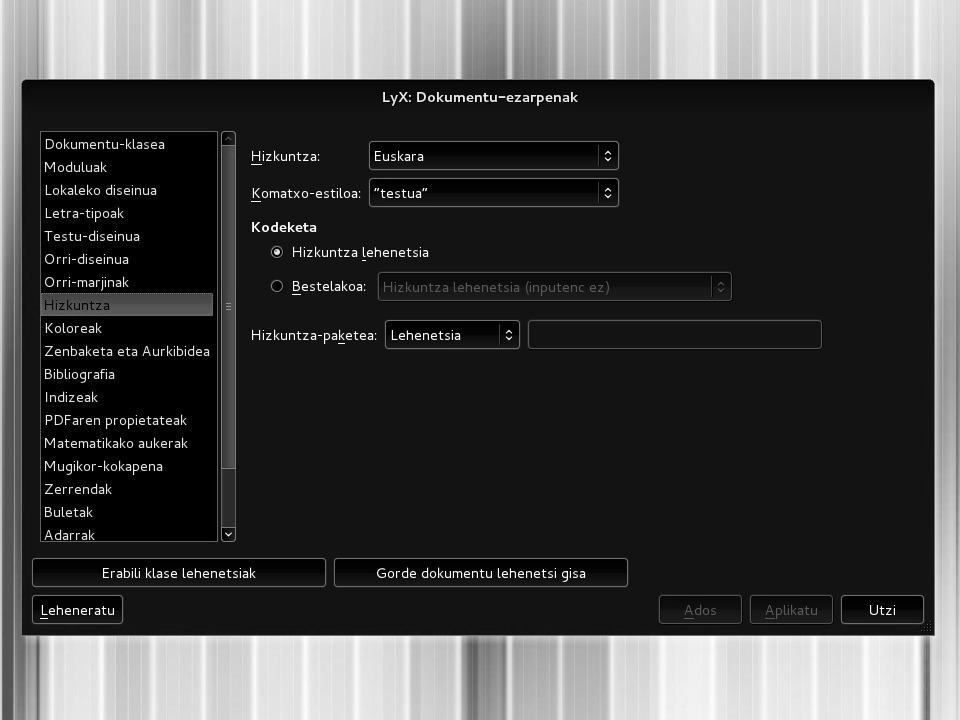Image resolution: width=960 pixels, height=720 pixels.
Task: Select the Bestelakoa radio option
Action: click(277, 286)
